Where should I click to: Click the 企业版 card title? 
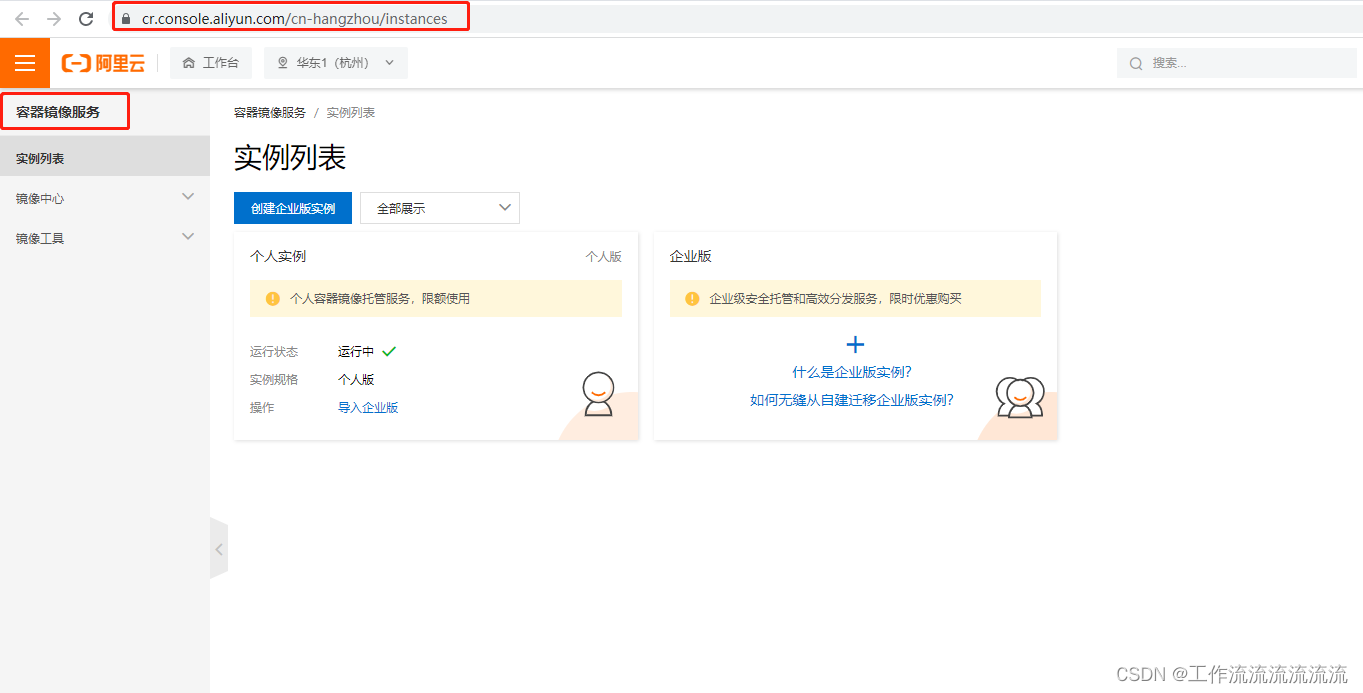pyautogui.click(x=690, y=256)
